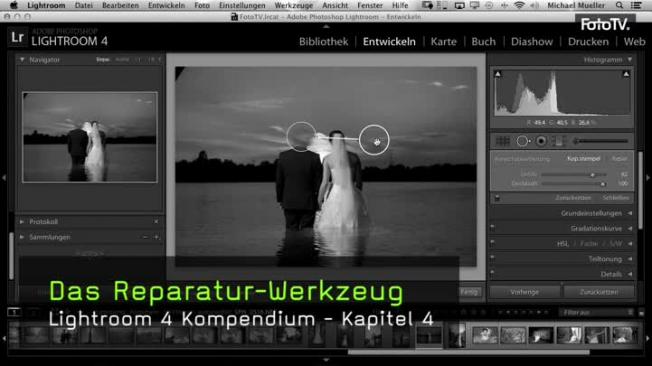The width and height of the screenshot is (652, 366).
Task: Switch to the Bibliothek module
Action: coord(324,42)
